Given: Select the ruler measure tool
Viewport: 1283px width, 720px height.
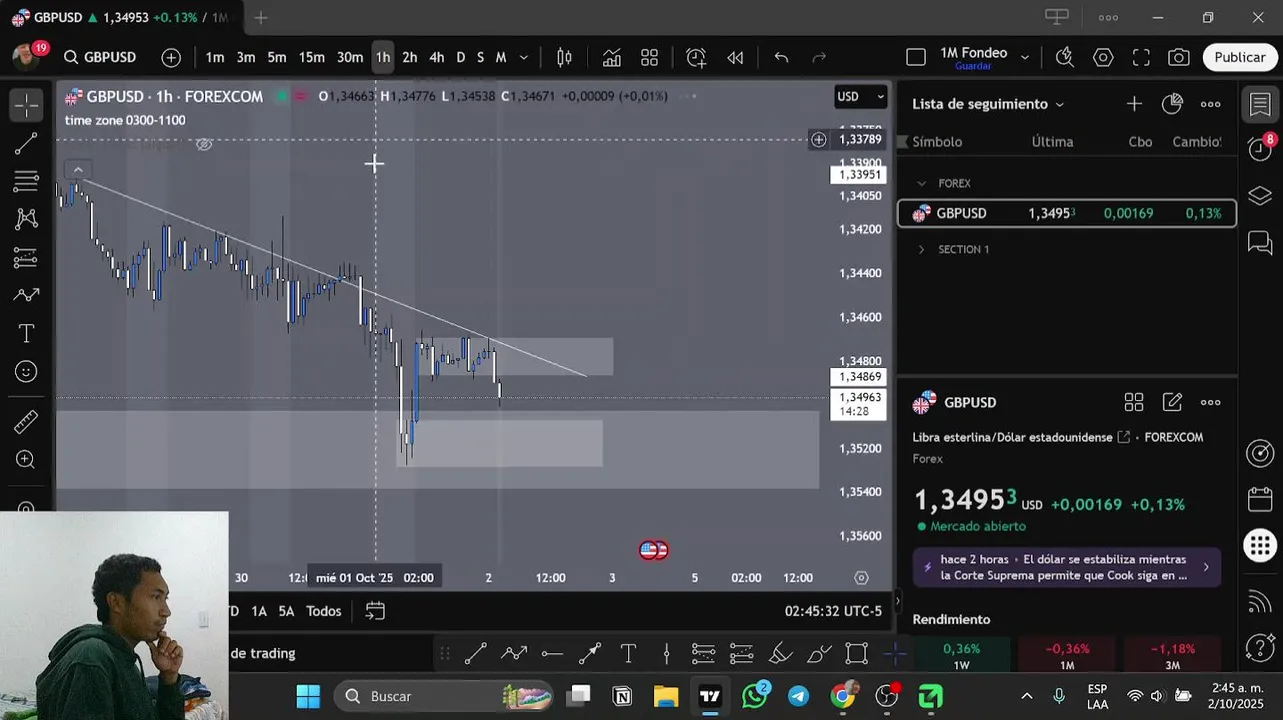Looking at the screenshot, I should pos(27,422).
